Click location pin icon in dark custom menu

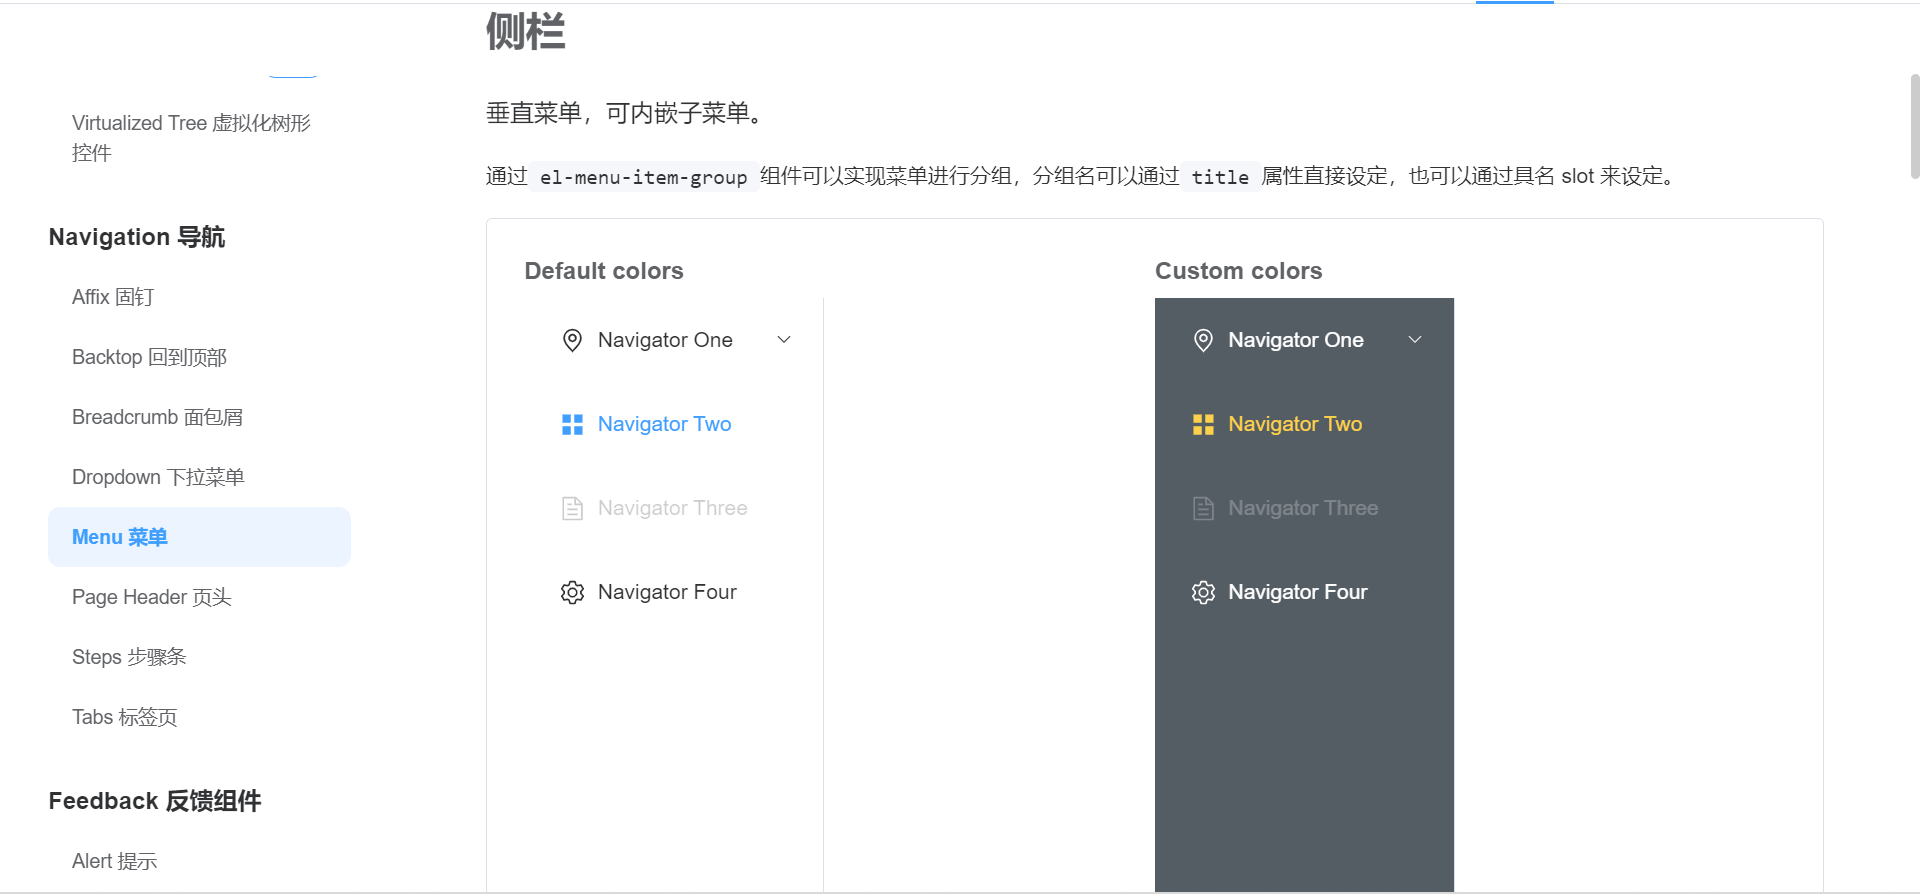1203,341
